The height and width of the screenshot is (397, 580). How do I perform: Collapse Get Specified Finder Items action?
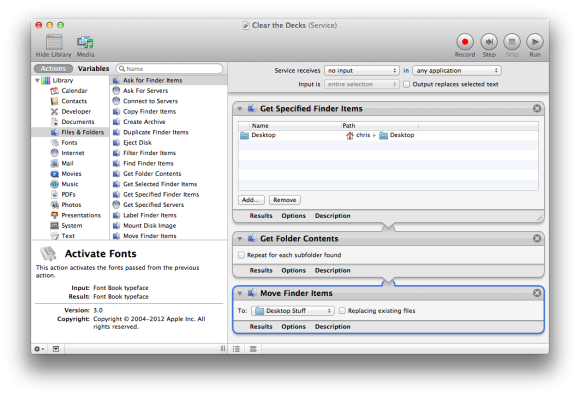point(240,109)
